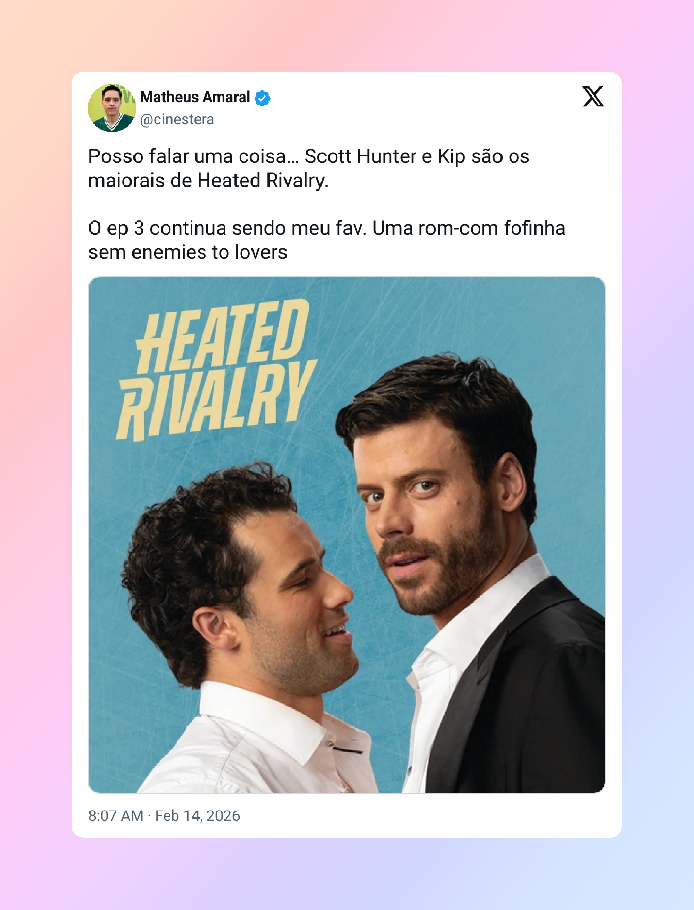Click the yellow HEATED word on the poster

click(222, 337)
